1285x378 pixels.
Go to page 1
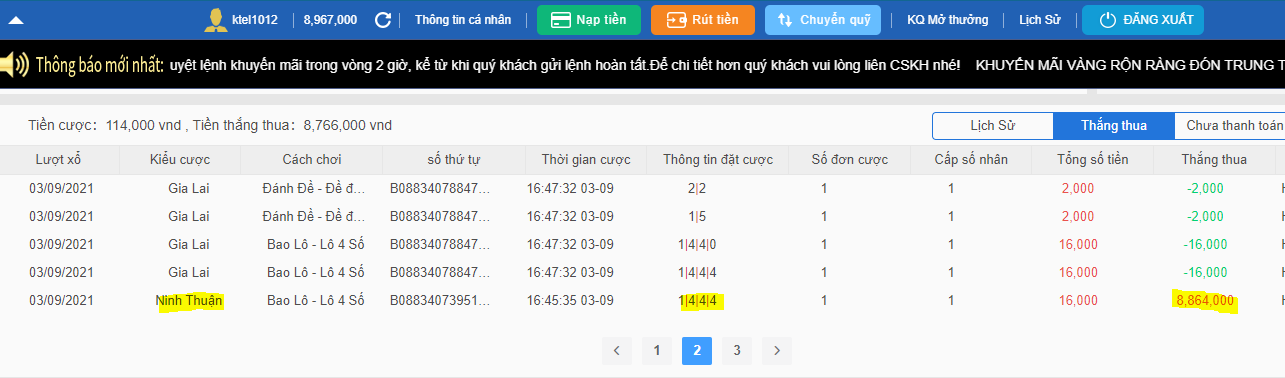pyautogui.click(x=657, y=350)
